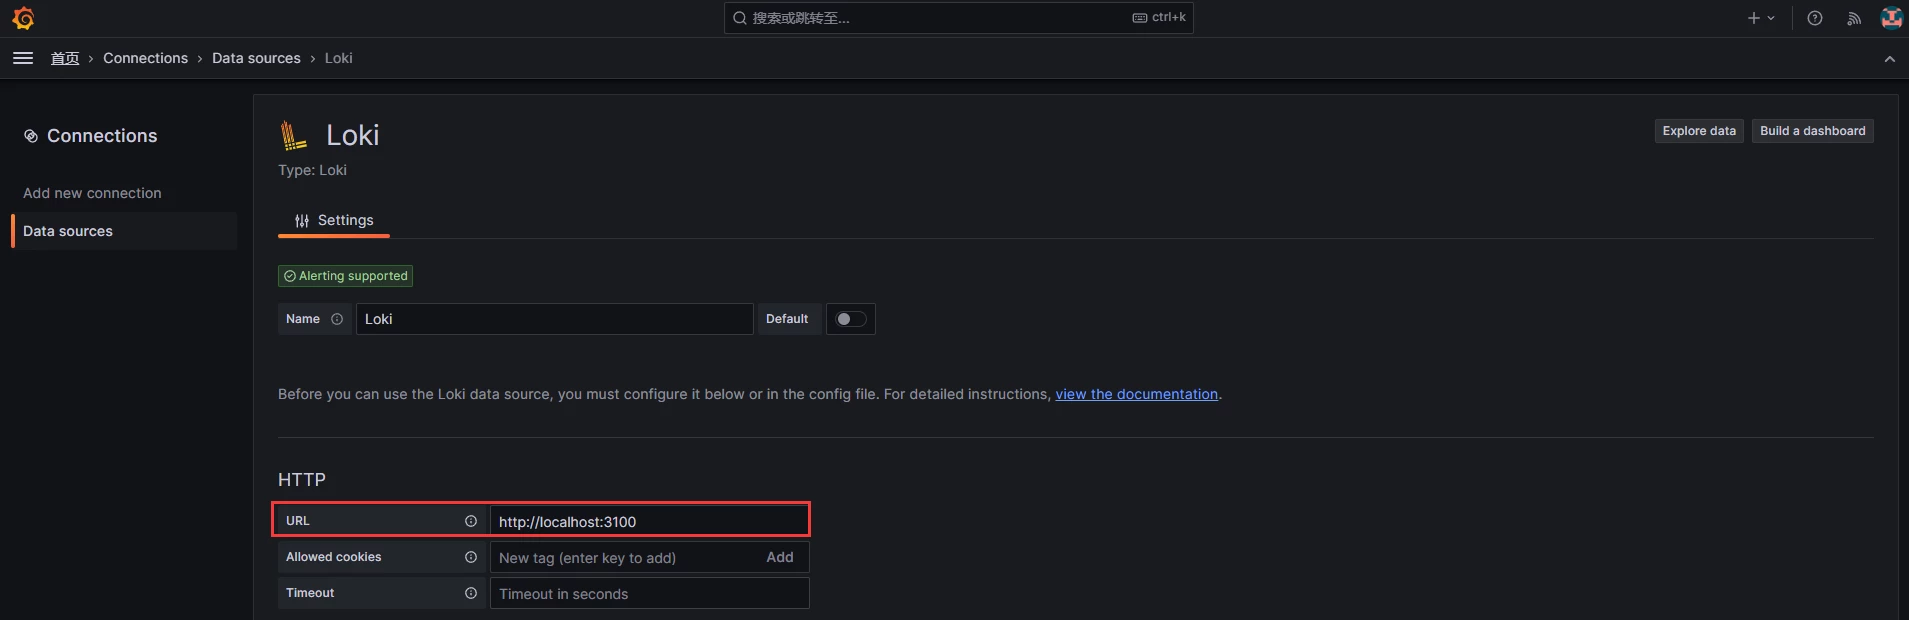Expand the plus new item dropdown
Screen dimensions: 1909x620
tap(1760, 18)
